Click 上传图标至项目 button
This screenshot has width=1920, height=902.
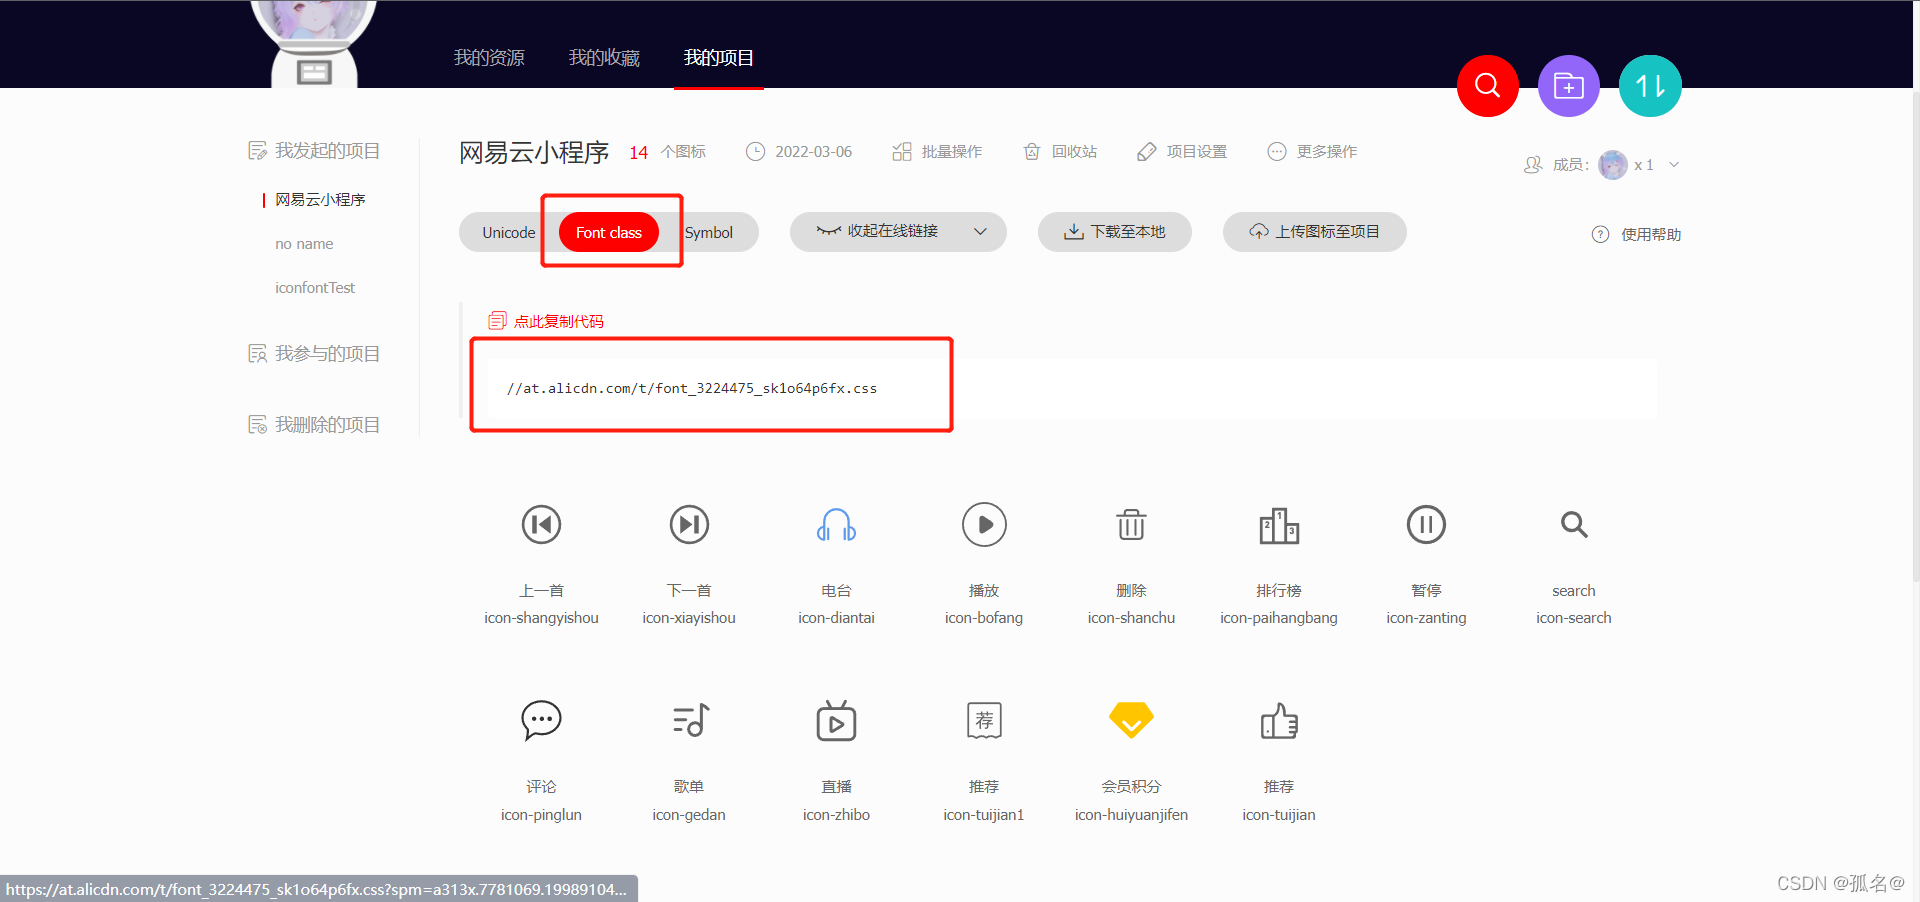[1315, 232]
